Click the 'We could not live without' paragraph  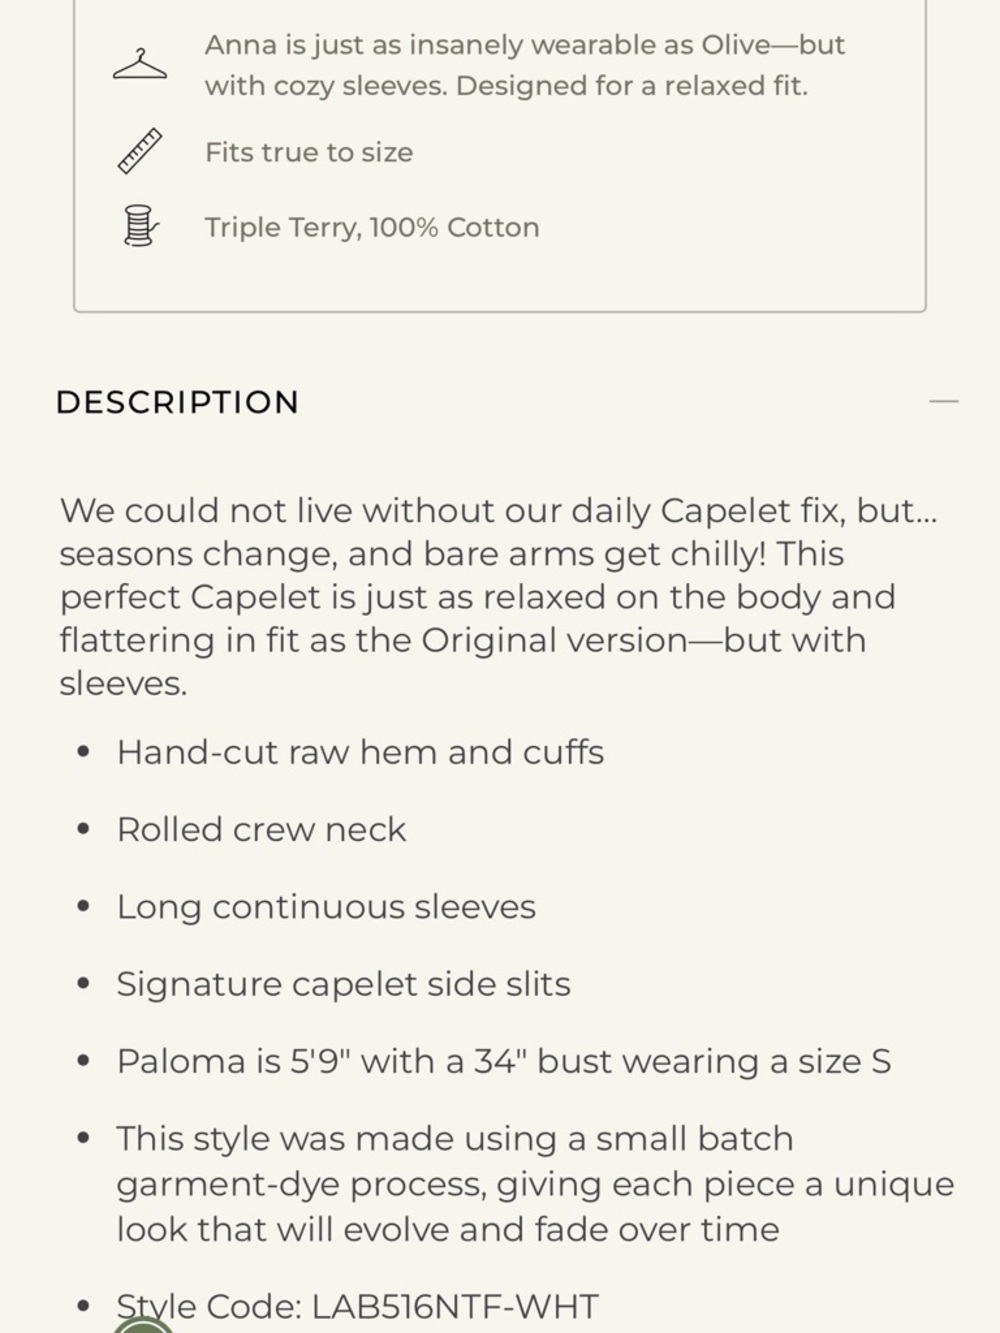coord(498,510)
